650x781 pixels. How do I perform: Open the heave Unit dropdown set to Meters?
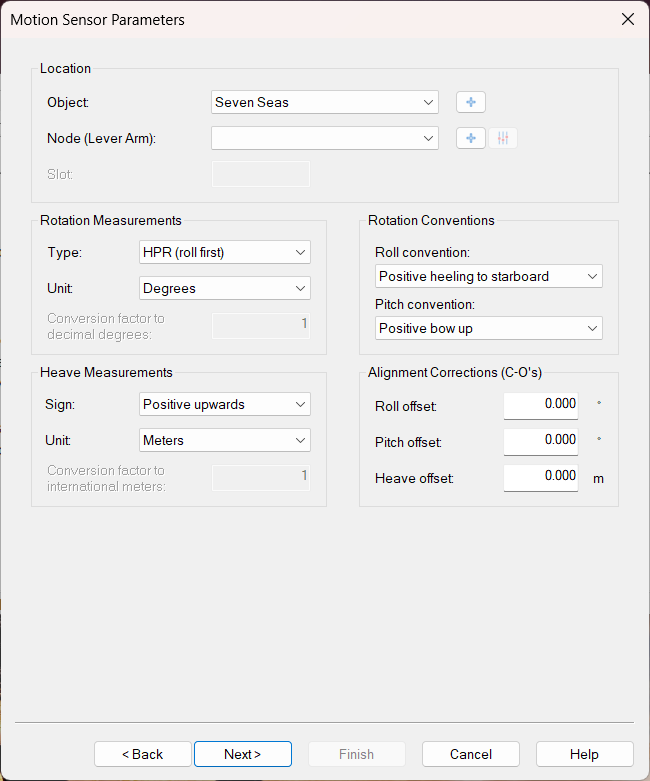click(225, 440)
